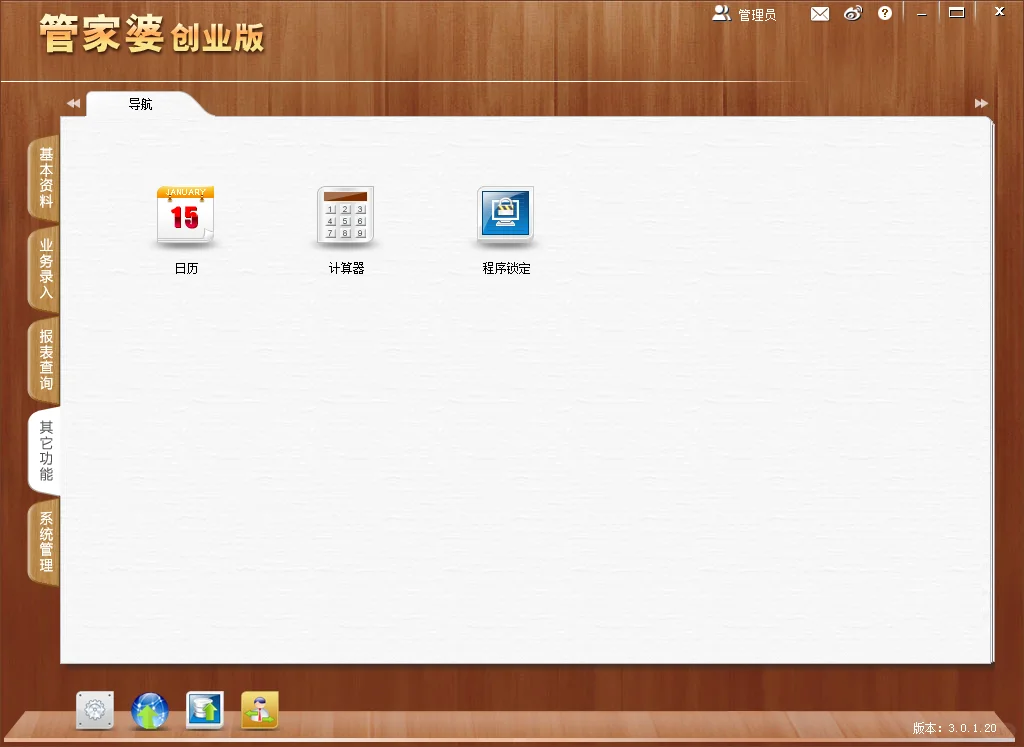The width and height of the screenshot is (1024, 747).
Task: Click the right double-arrow tab scroller
Action: pos(981,103)
